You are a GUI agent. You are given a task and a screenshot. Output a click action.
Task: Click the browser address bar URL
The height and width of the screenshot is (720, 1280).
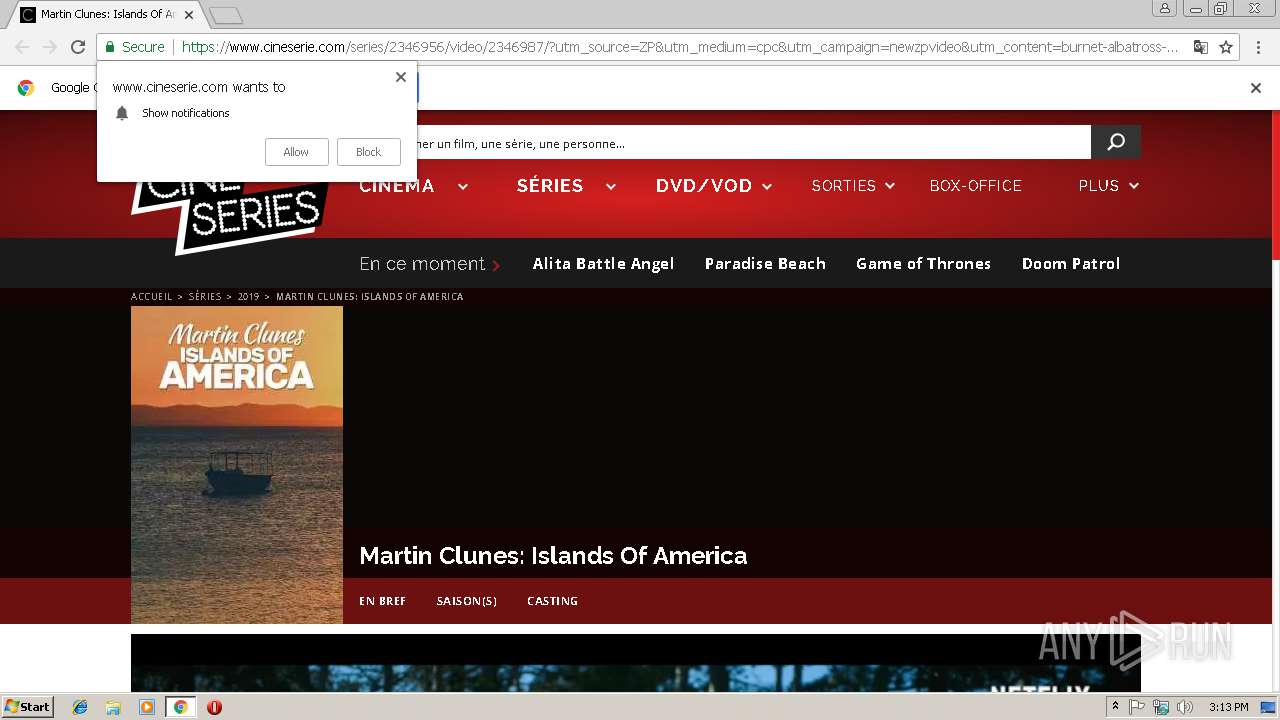680,47
